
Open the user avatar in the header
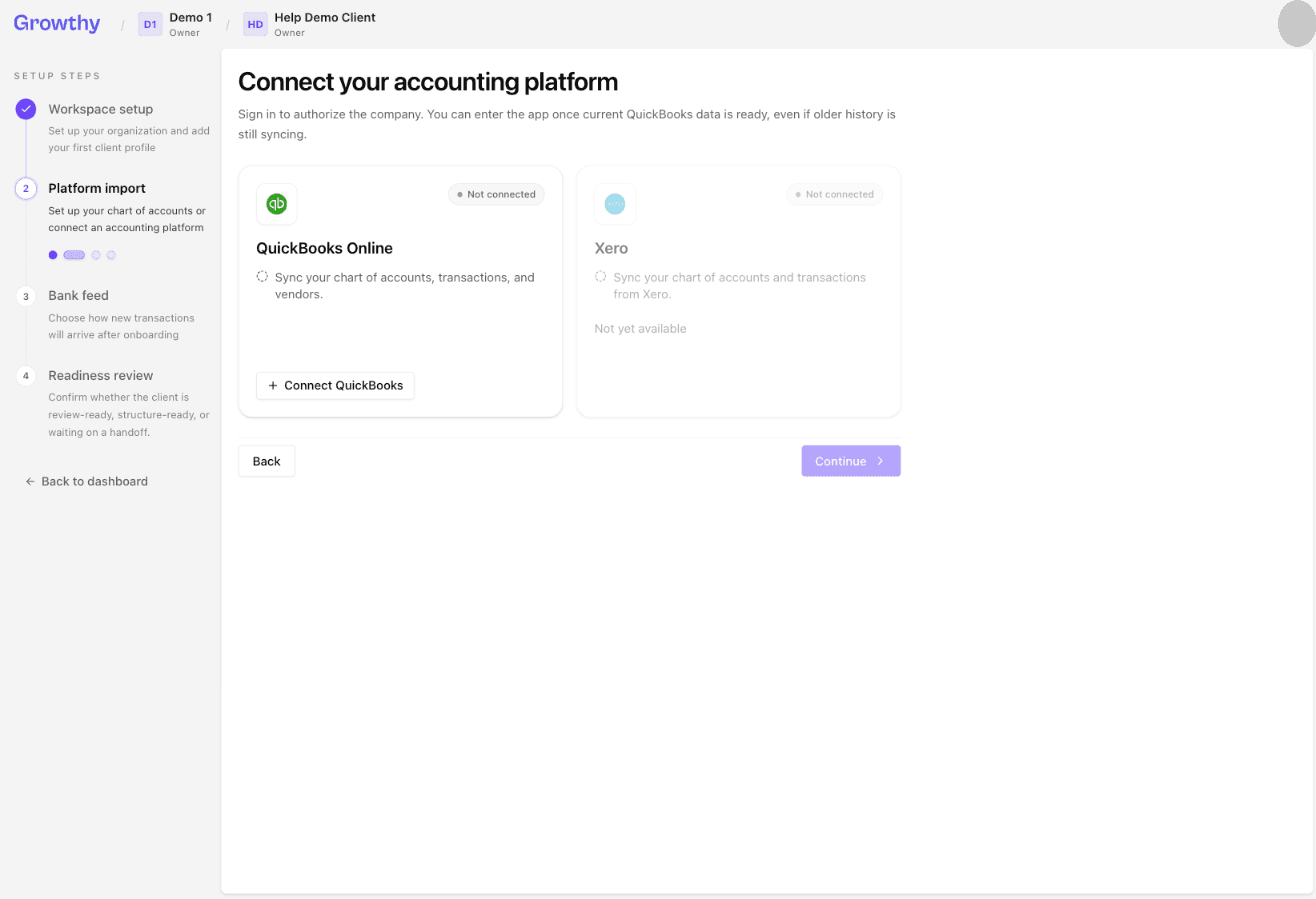(1297, 24)
